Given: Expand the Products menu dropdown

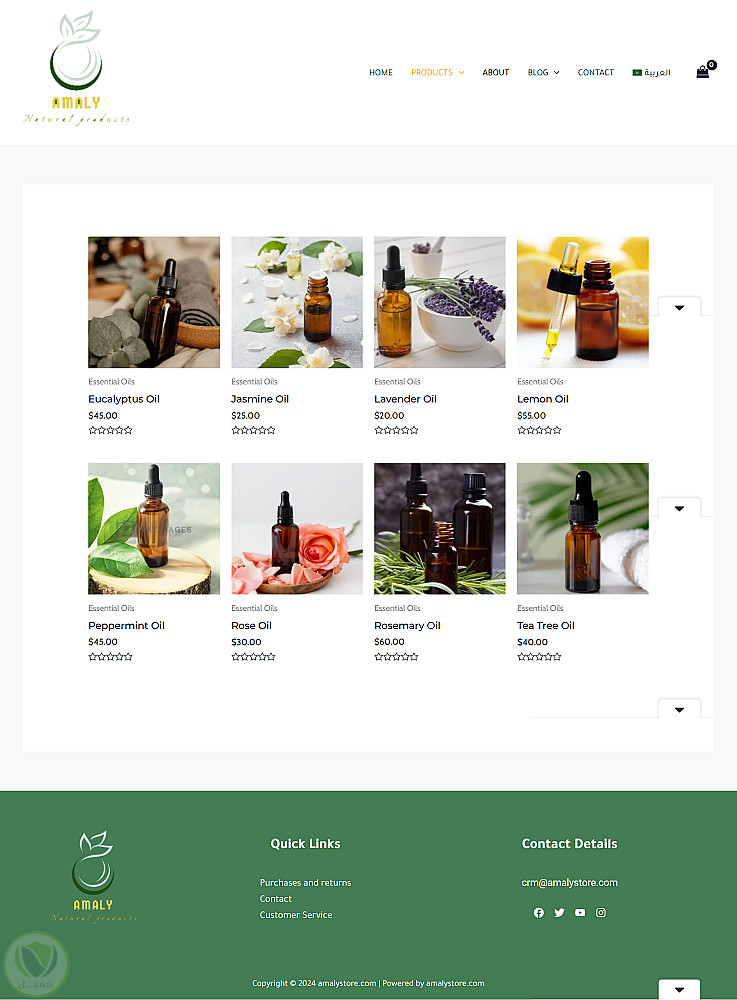Looking at the screenshot, I should tap(437, 73).
